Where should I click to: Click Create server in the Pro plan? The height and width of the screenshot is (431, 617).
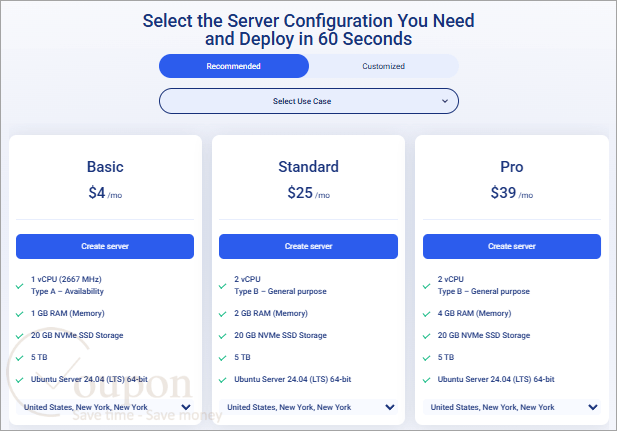point(512,246)
